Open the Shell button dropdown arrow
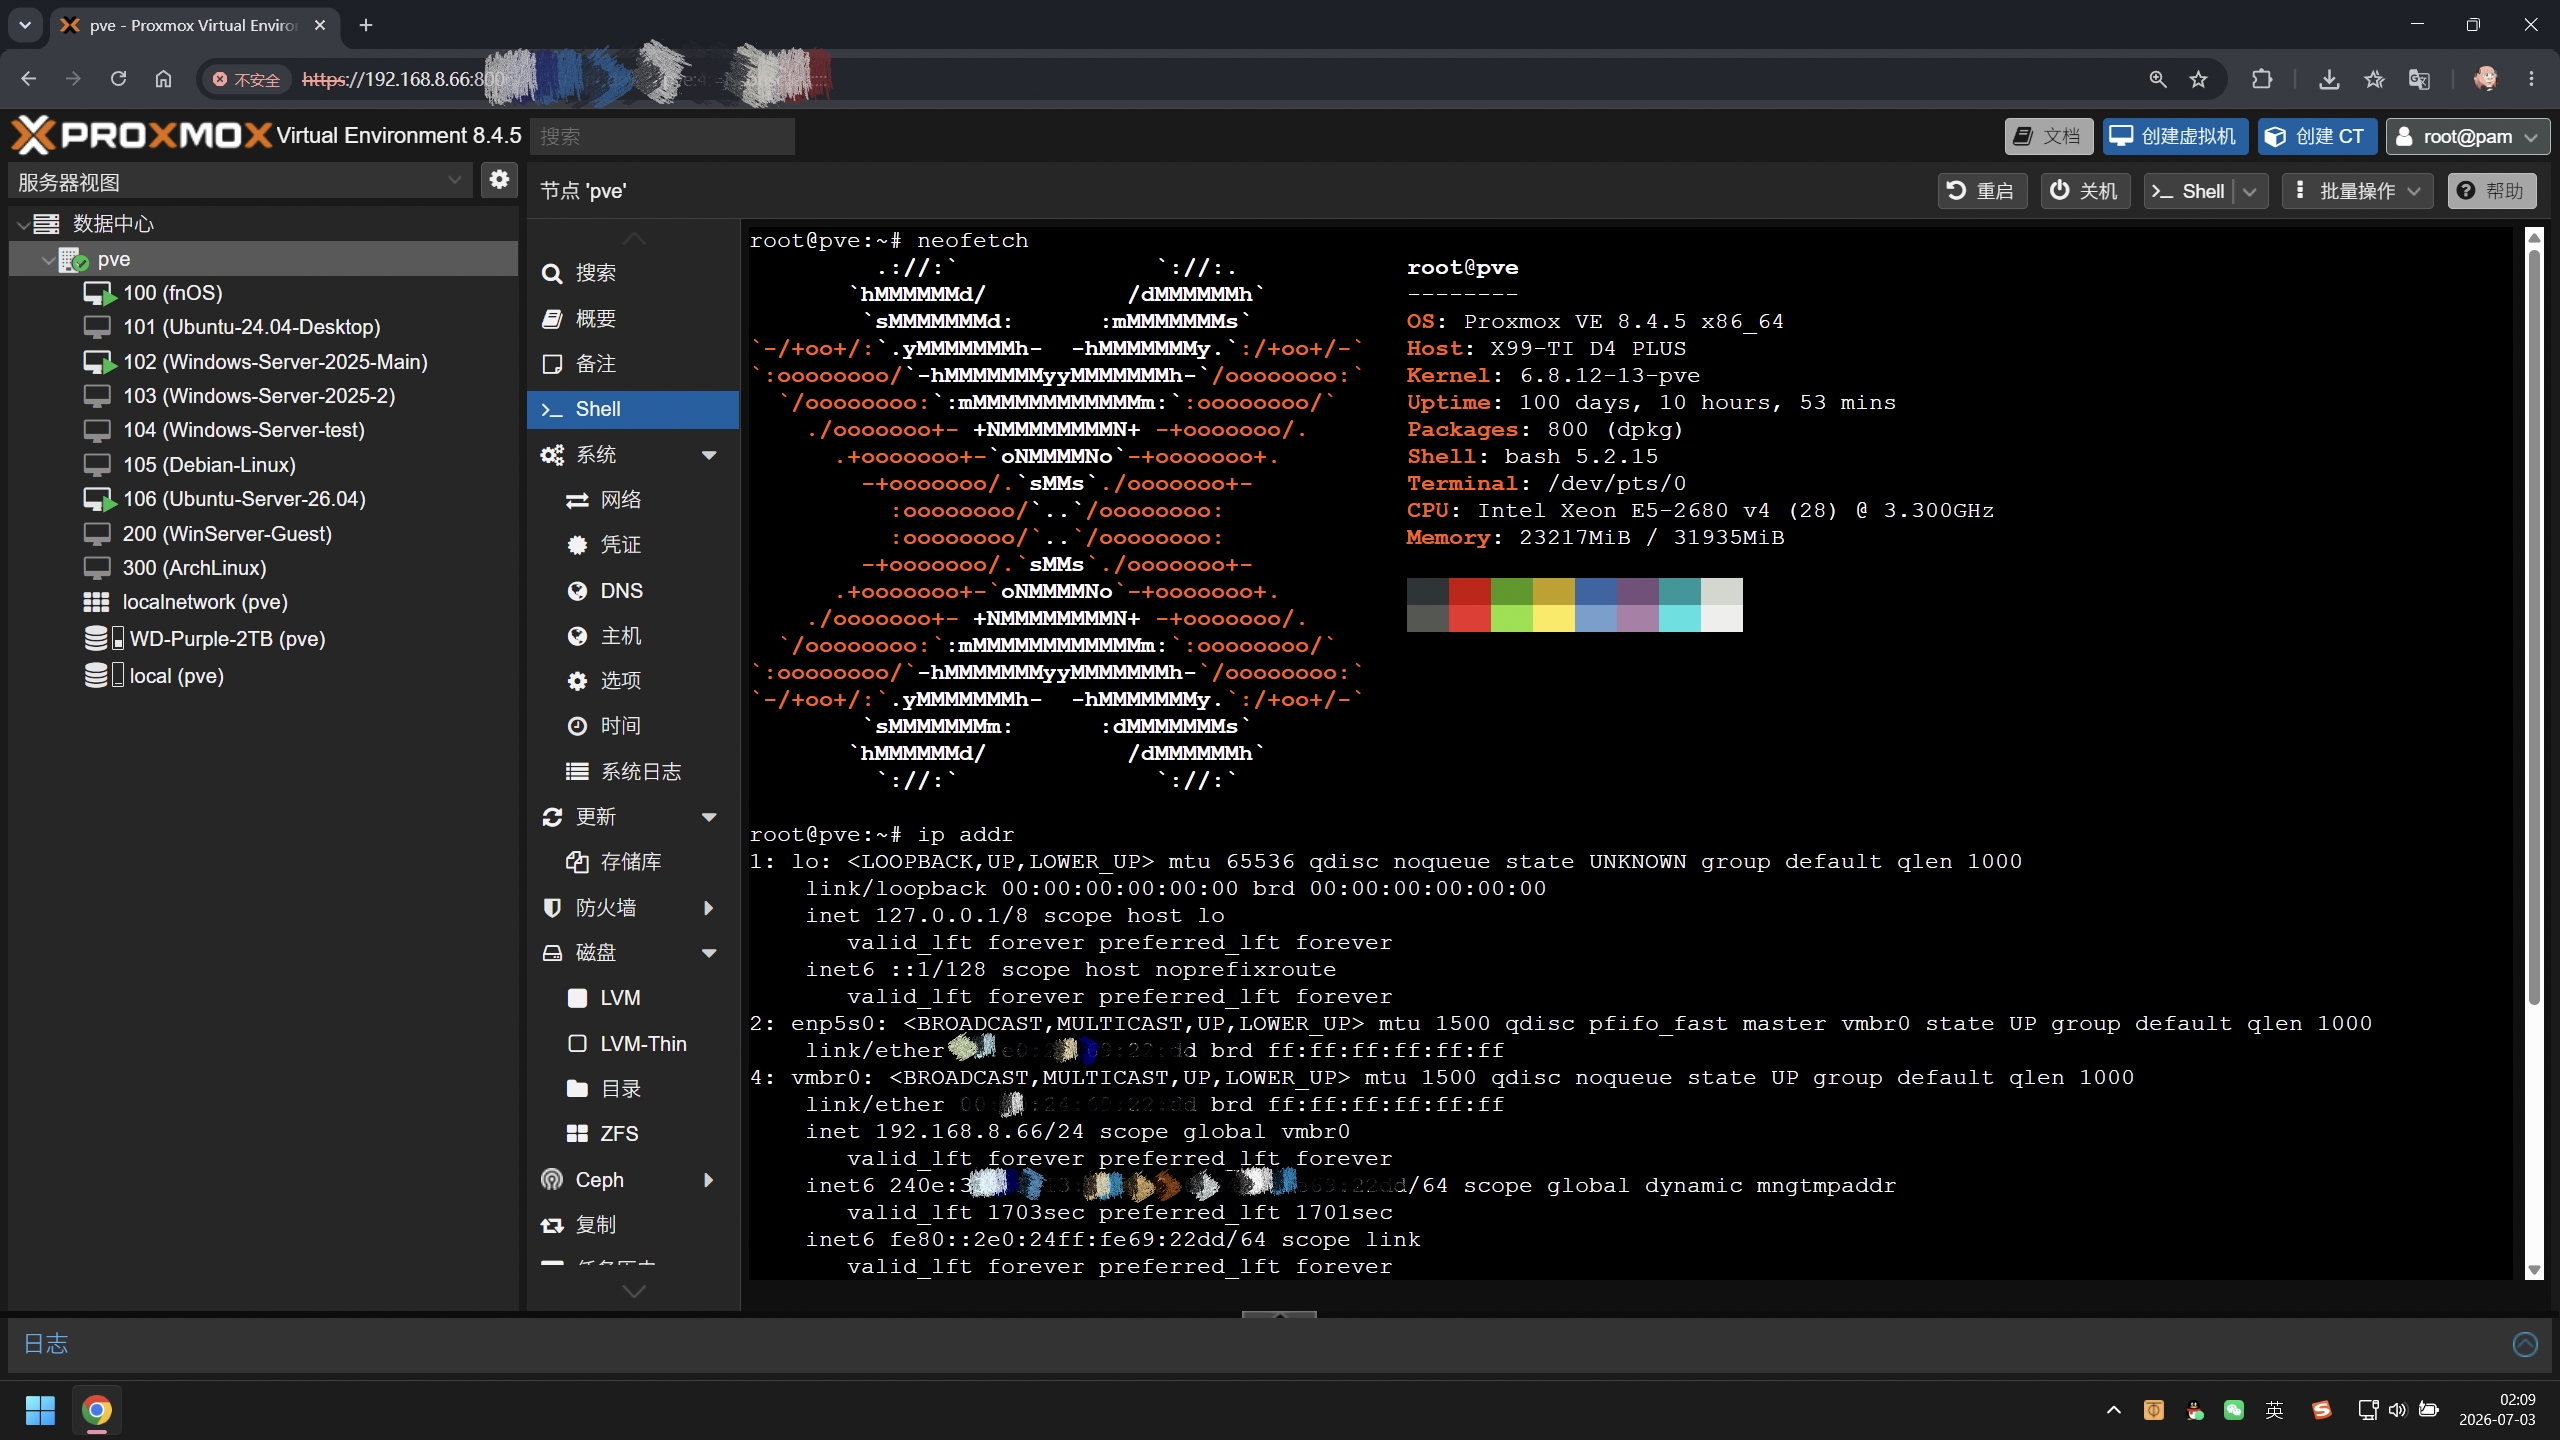This screenshot has height=1440, width=2560. (2250, 191)
